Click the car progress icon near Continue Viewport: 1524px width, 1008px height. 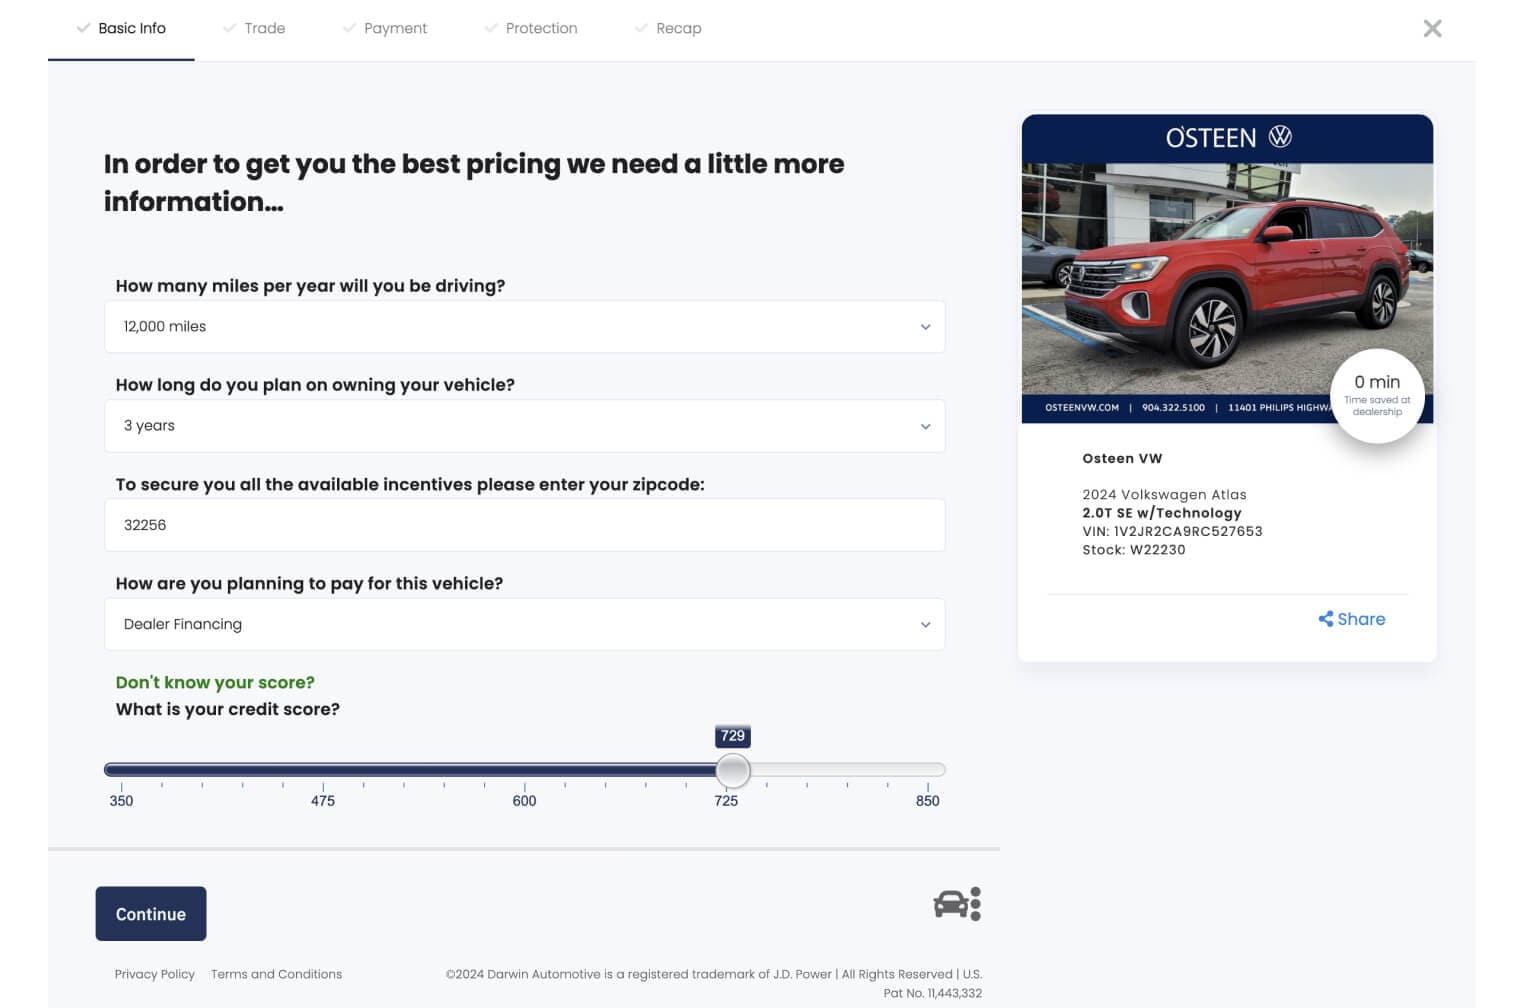pos(957,904)
